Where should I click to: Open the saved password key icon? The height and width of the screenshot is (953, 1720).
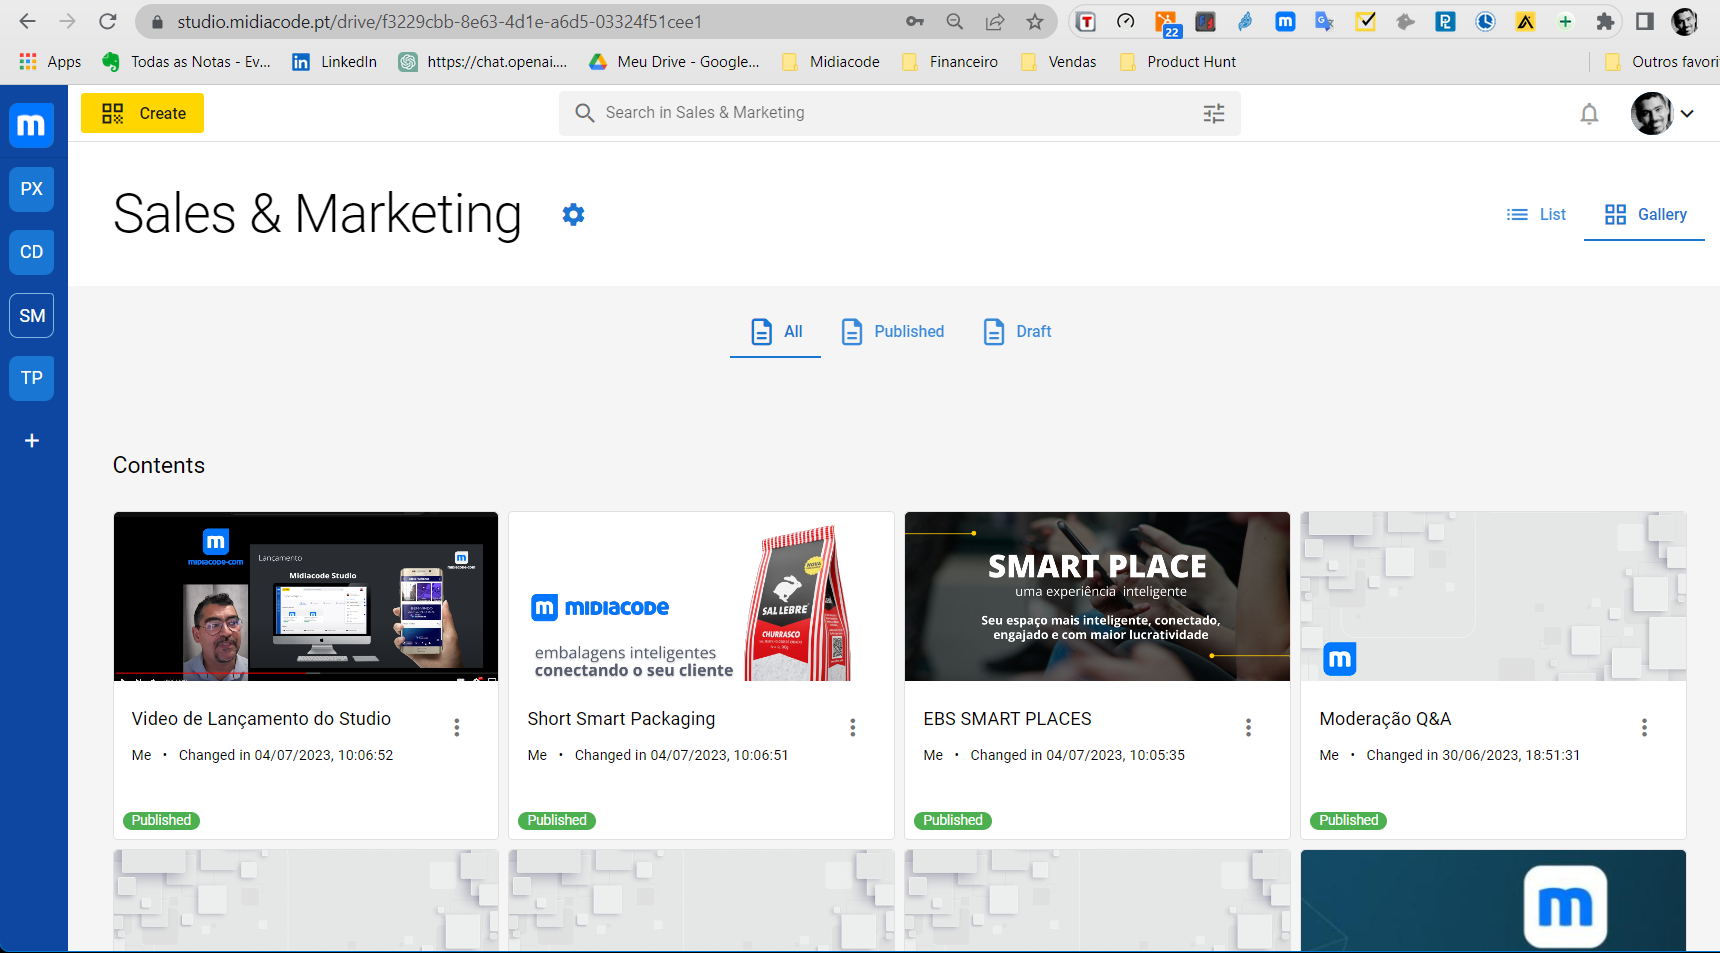pyautogui.click(x=915, y=21)
